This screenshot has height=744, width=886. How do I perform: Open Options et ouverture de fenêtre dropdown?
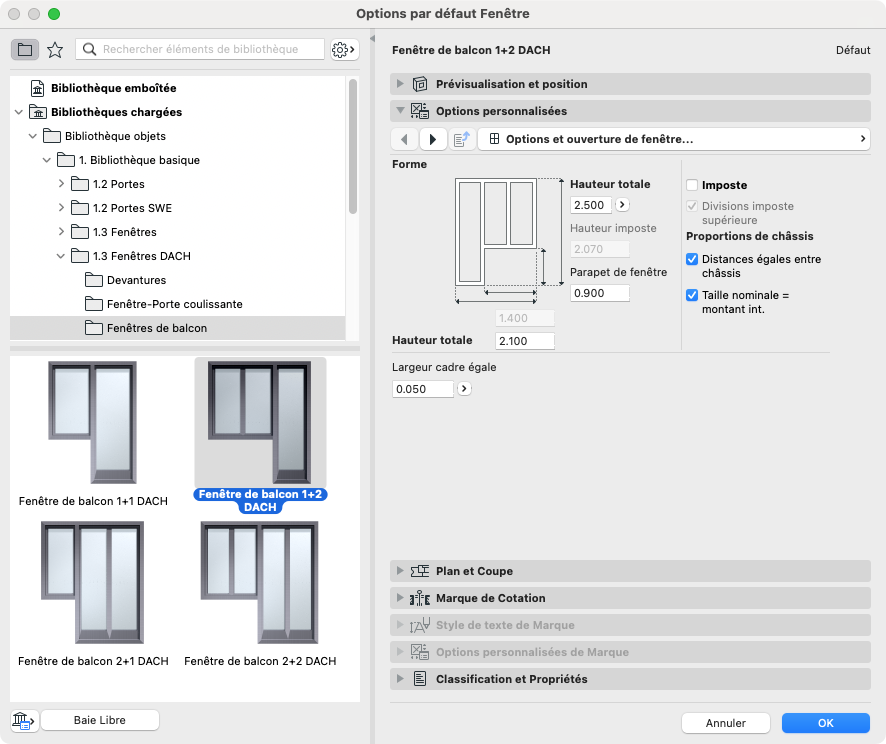coord(674,139)
